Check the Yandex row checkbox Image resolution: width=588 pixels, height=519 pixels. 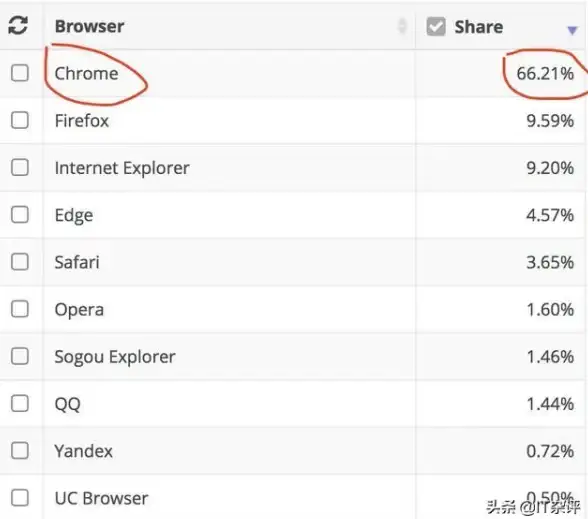pos(20,451)
